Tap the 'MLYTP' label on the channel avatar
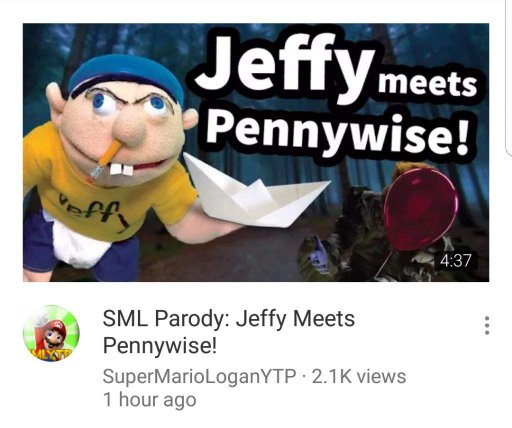This screenshot has width=512, height=428. [x=51, y=354]
